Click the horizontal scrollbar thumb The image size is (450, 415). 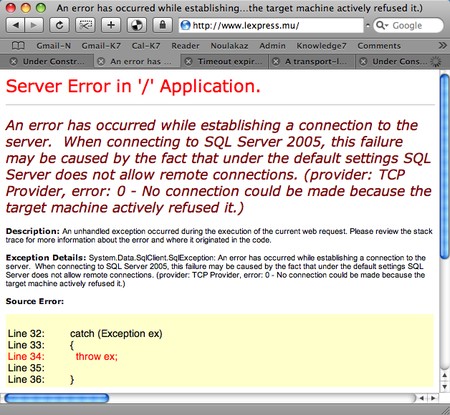pos(57,398)
